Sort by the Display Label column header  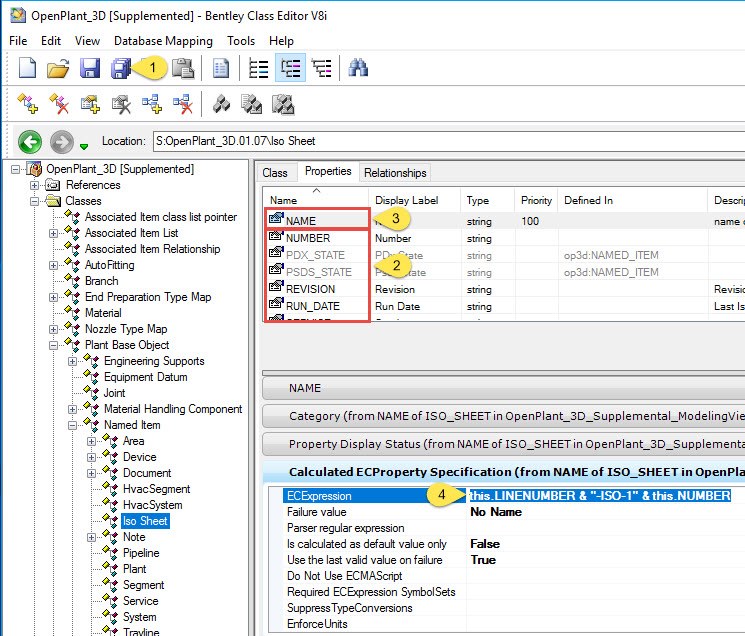tap(414, 200)
